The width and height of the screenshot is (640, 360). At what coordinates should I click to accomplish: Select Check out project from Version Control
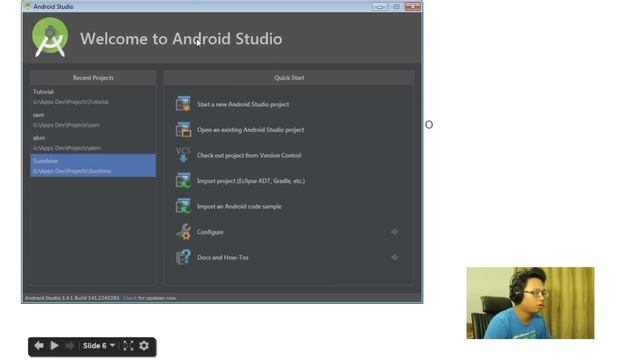click(x=249, y=156)
